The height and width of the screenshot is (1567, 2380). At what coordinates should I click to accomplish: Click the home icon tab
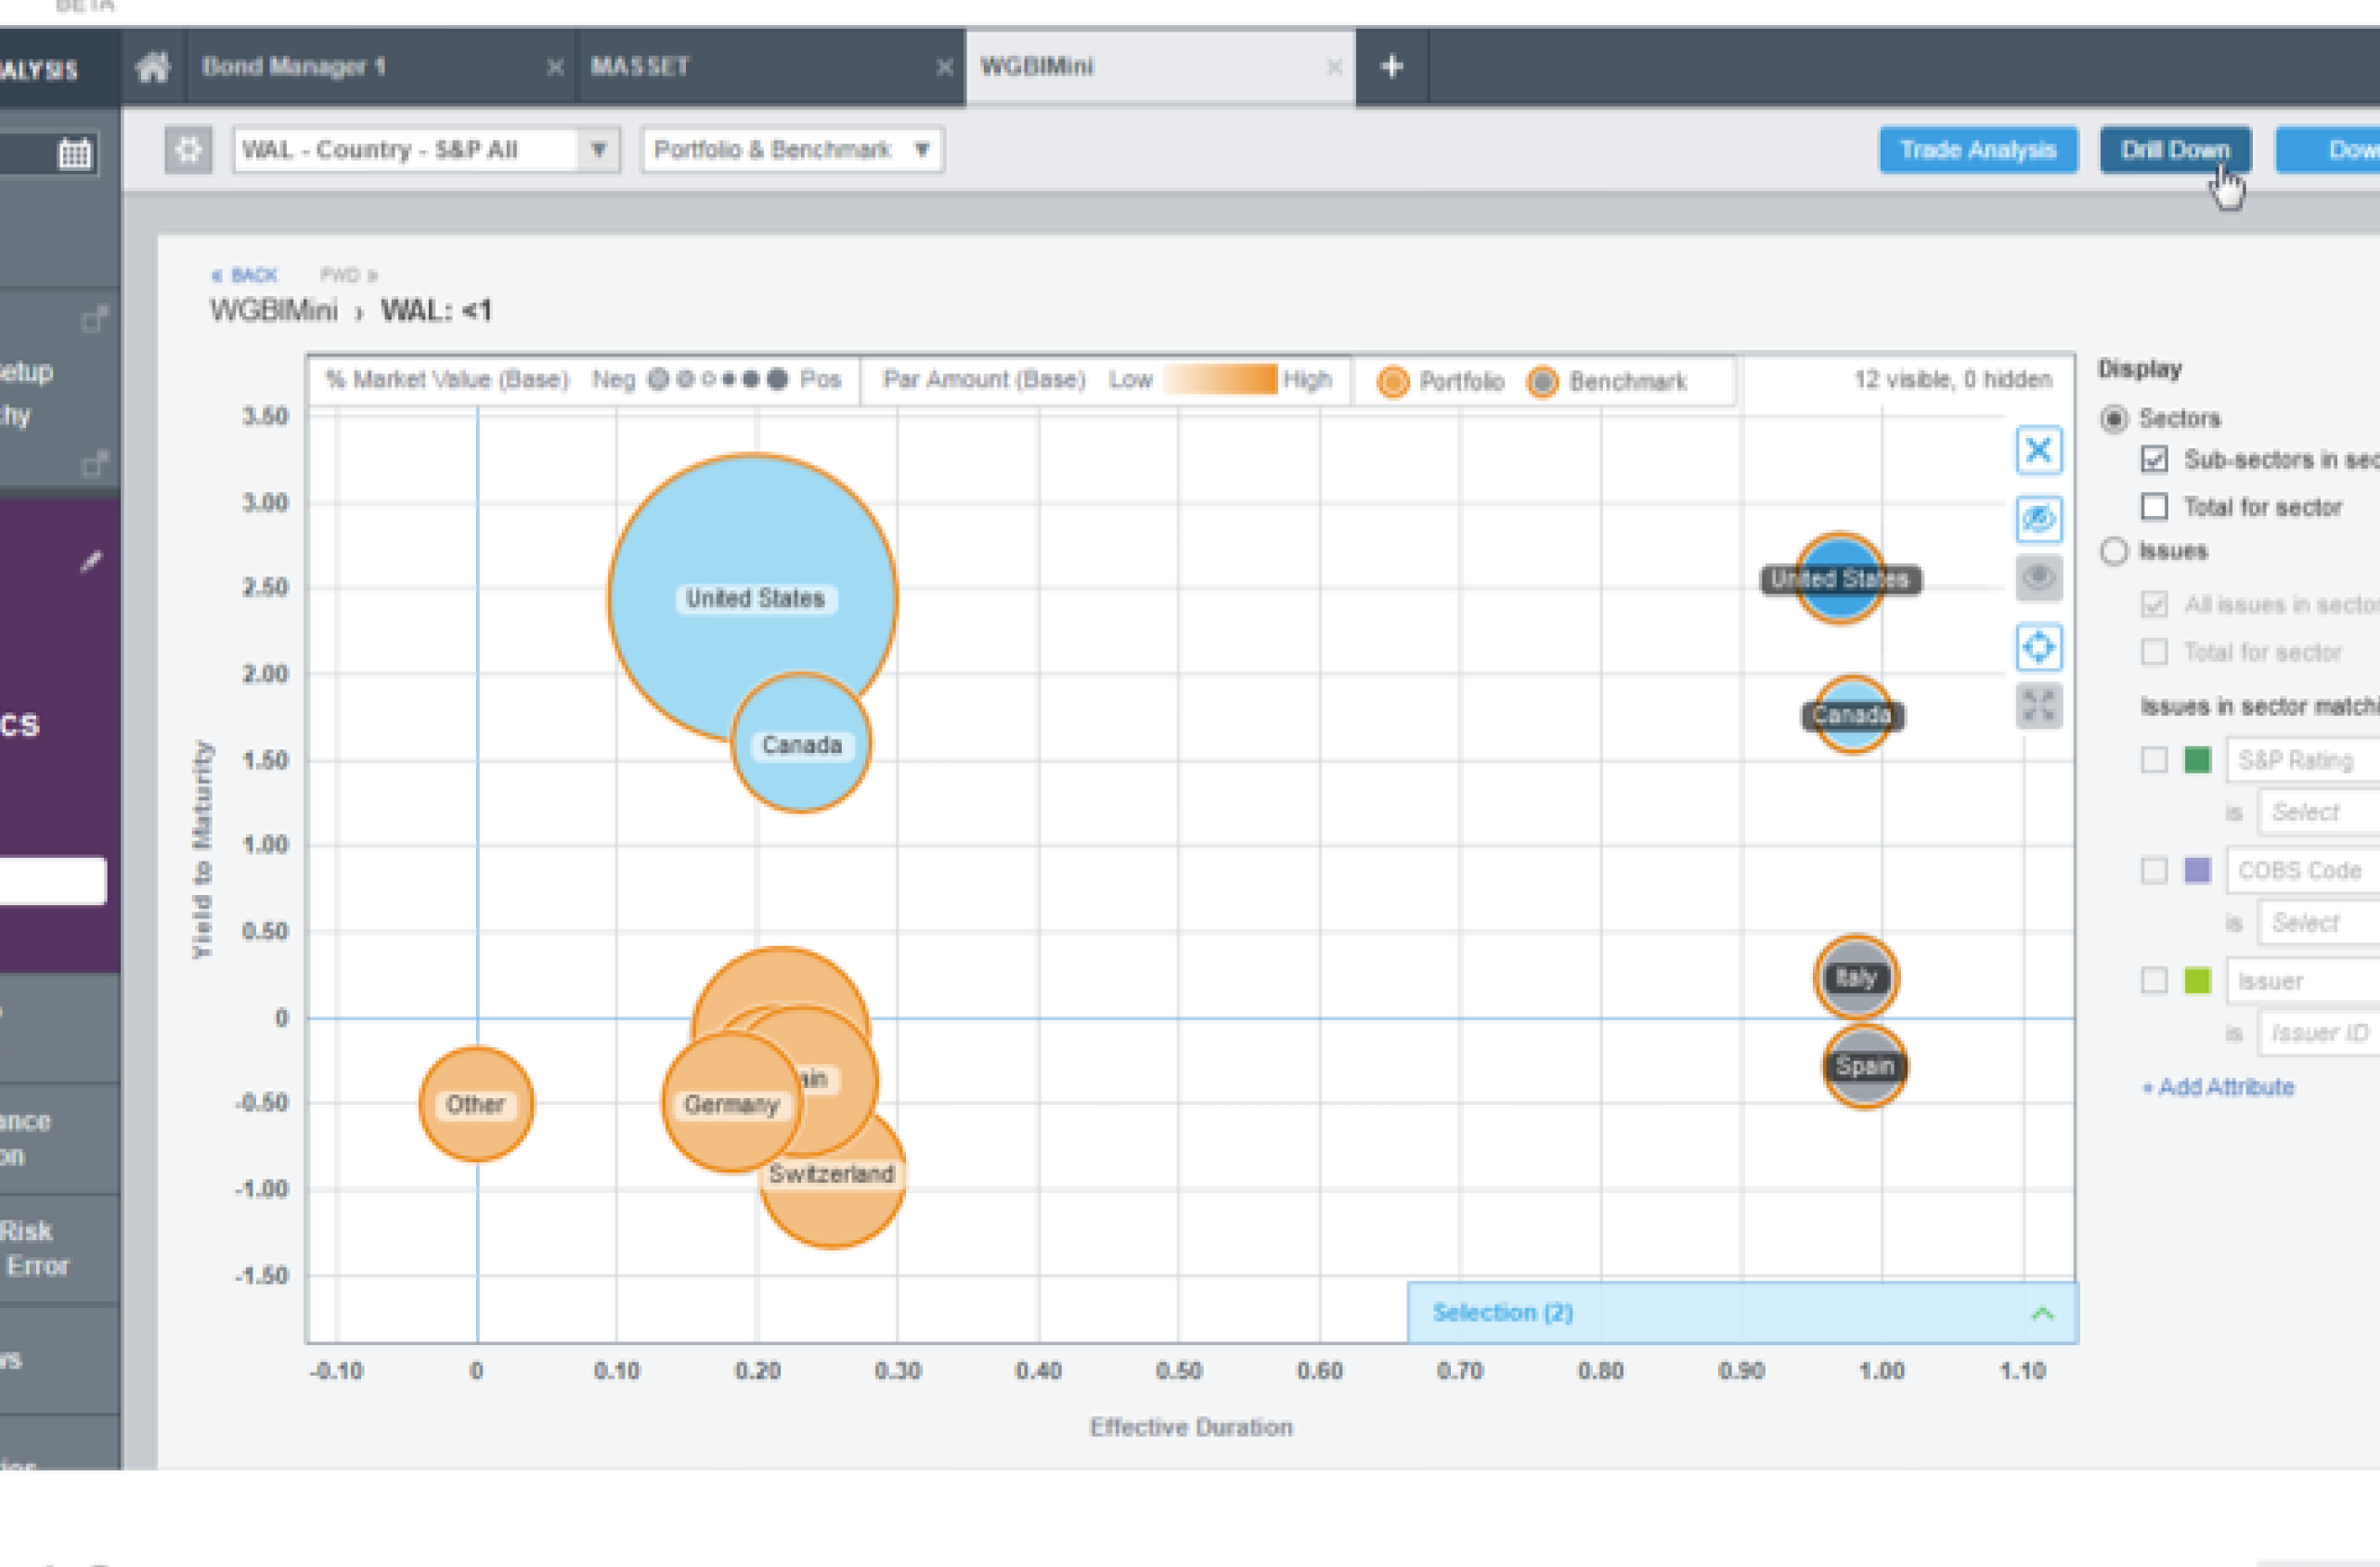(153, 67)
